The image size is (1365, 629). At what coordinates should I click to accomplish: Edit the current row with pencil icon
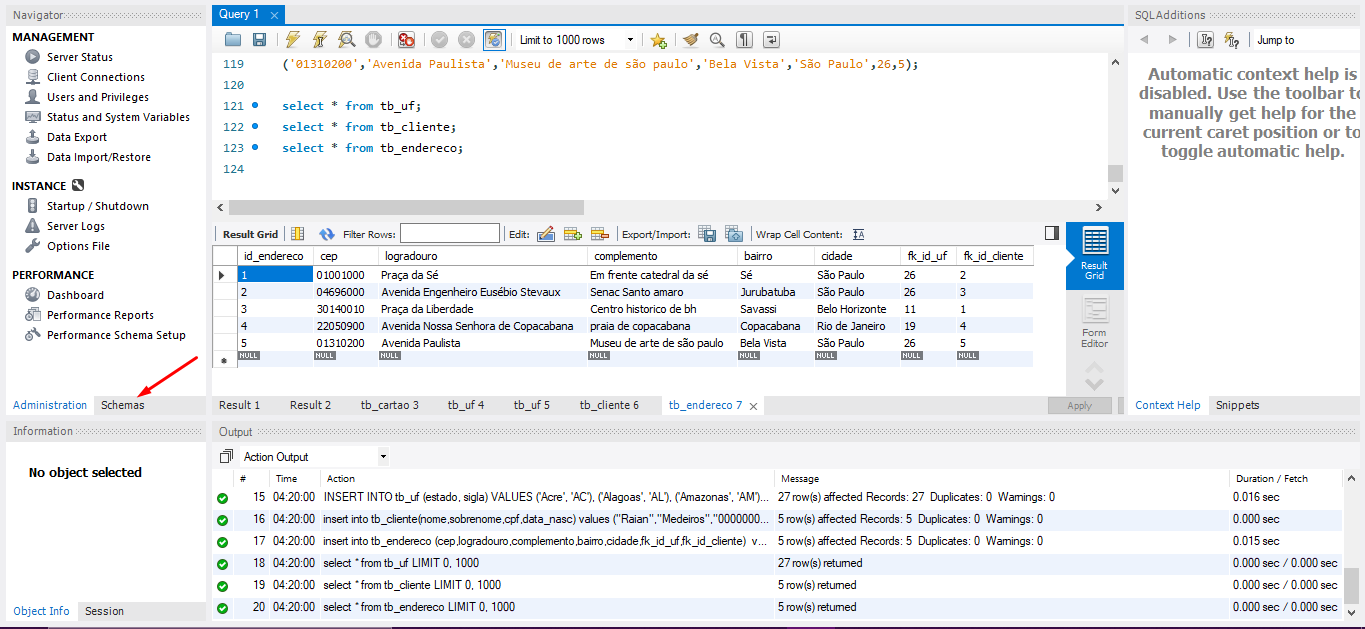pos(546,234)
